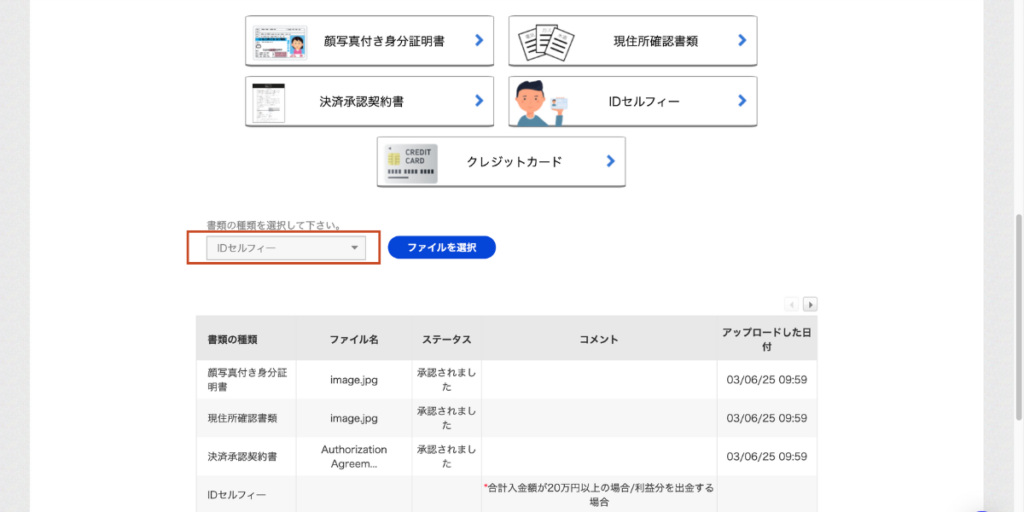Image resolution: width=1024 pixels, height=512 pixels.
Task: Click the dropdown arrow in the document selector
Action: click(354, 248)
